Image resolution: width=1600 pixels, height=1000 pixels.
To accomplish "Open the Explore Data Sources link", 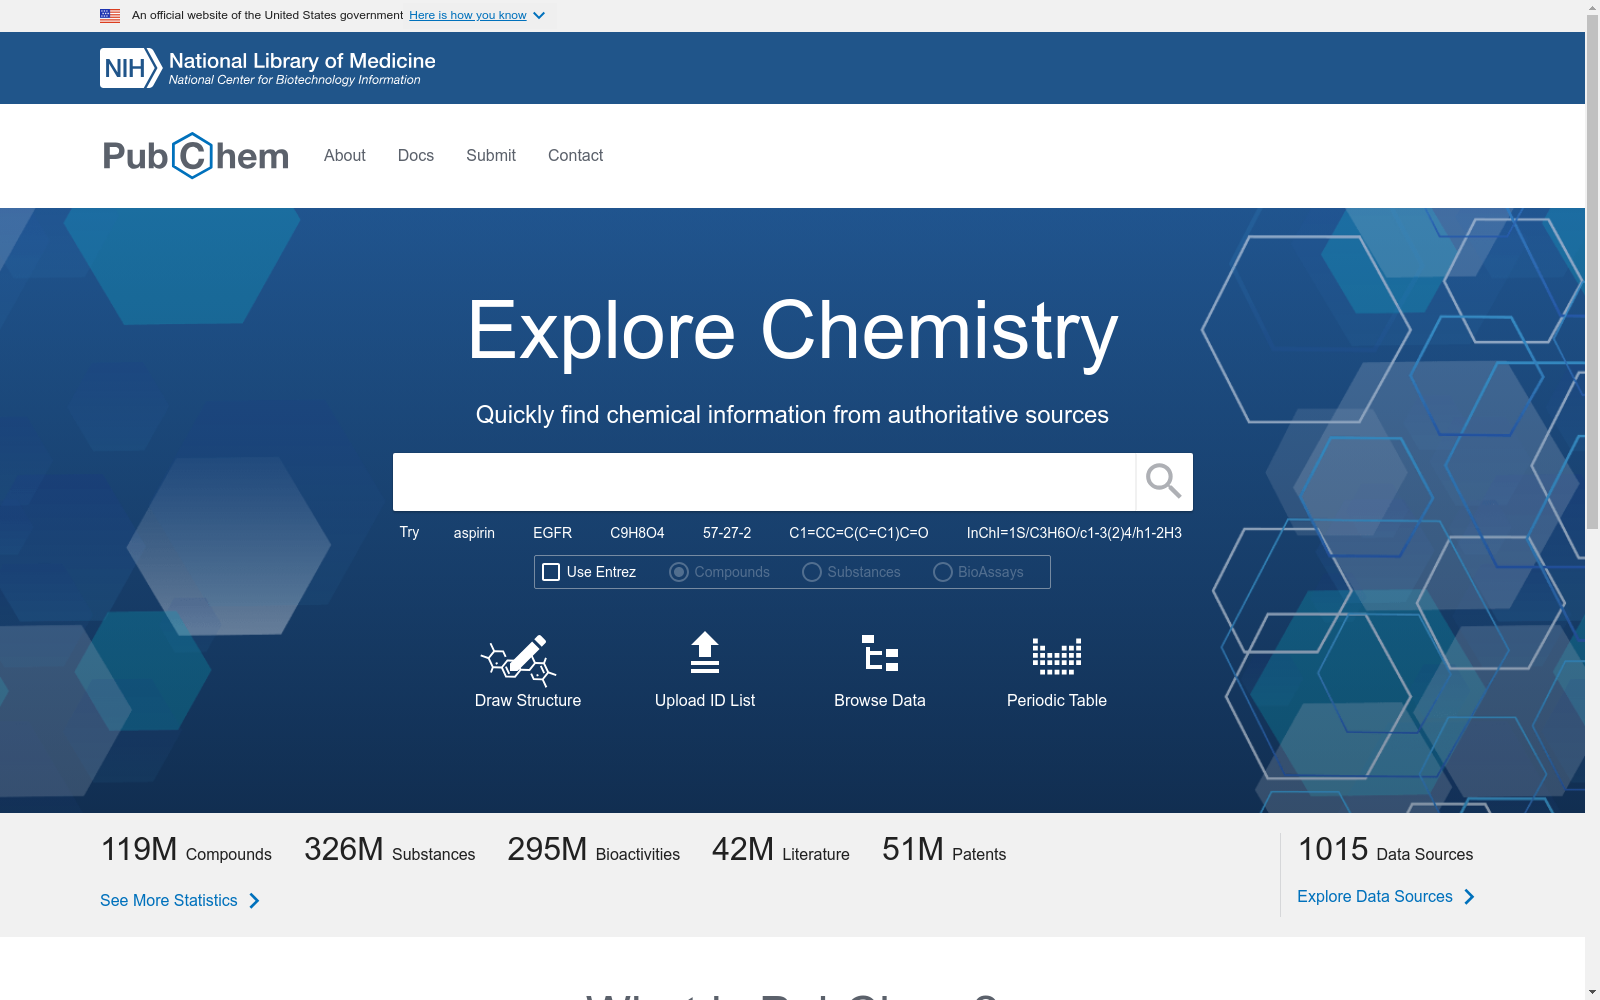I will coord(1375,897).
